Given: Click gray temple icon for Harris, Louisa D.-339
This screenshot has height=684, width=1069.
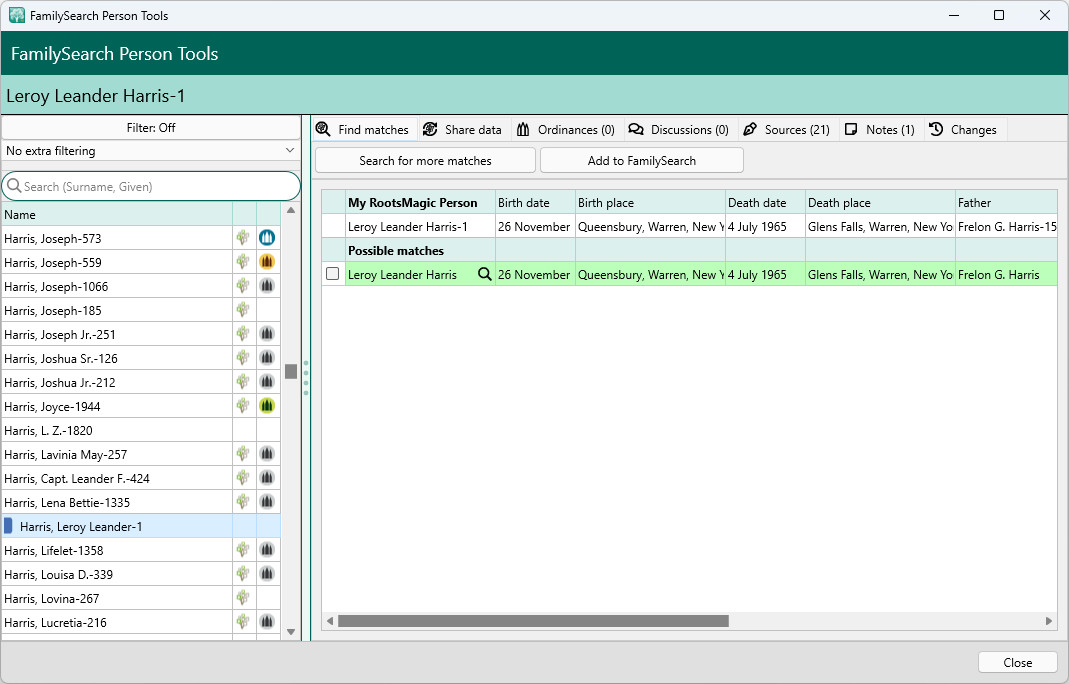Looking at the screenshot, I should pos(267,574).
